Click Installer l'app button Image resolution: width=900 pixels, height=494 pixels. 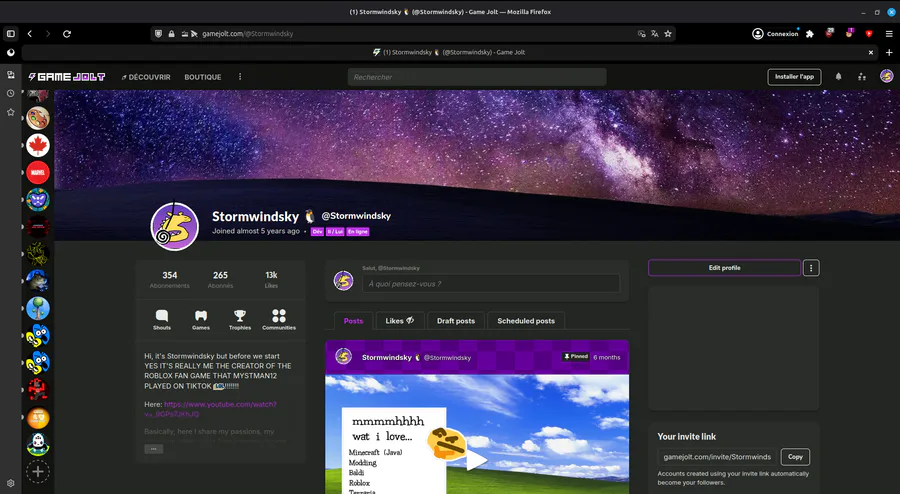point(794,77)
